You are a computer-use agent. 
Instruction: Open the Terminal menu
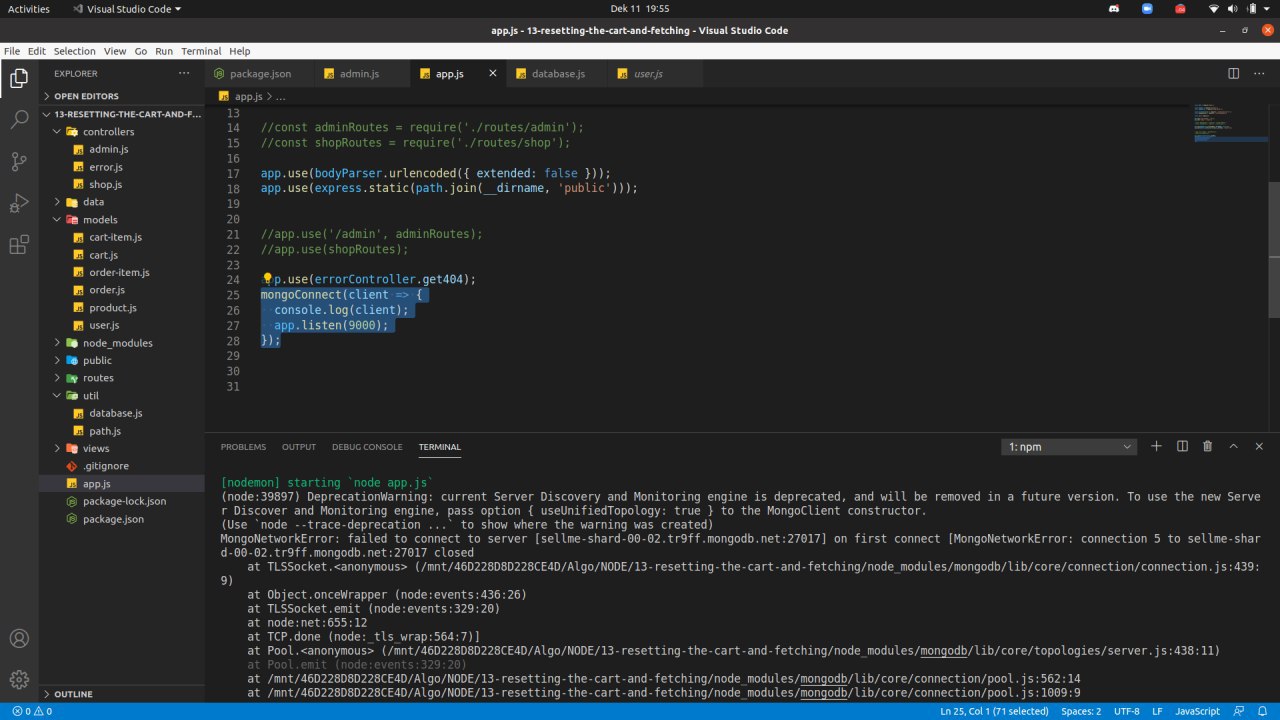tap(201, 51)
